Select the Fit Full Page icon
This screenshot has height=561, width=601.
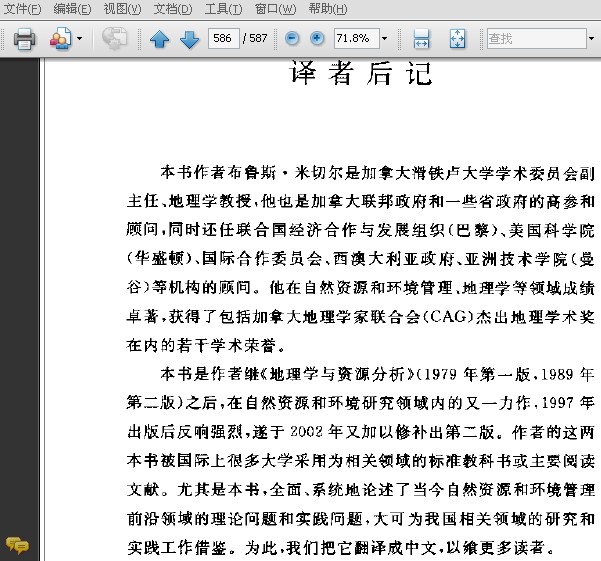pos(457,39)
